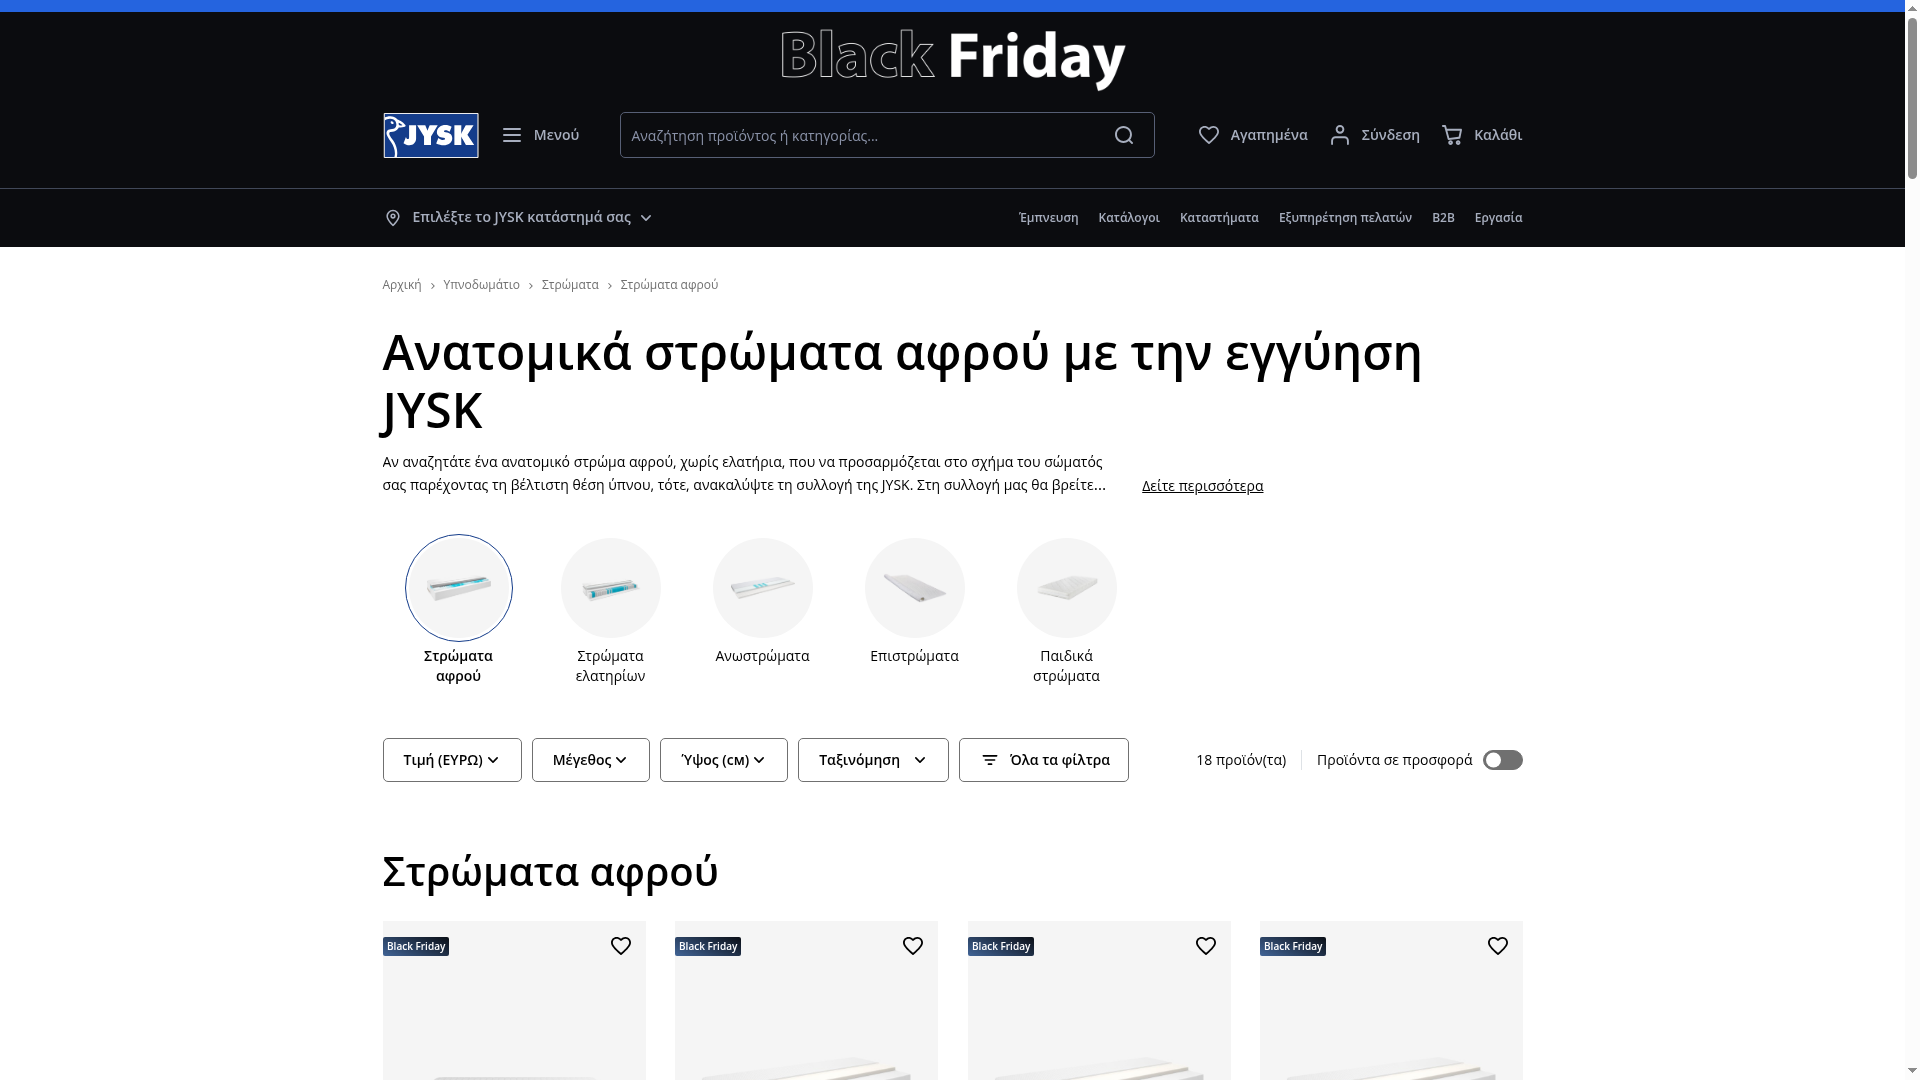This screenshot has width=1920, height=1080.
Task: Select Επιστρώματα category thumbnail
Action: pos(915,588)
